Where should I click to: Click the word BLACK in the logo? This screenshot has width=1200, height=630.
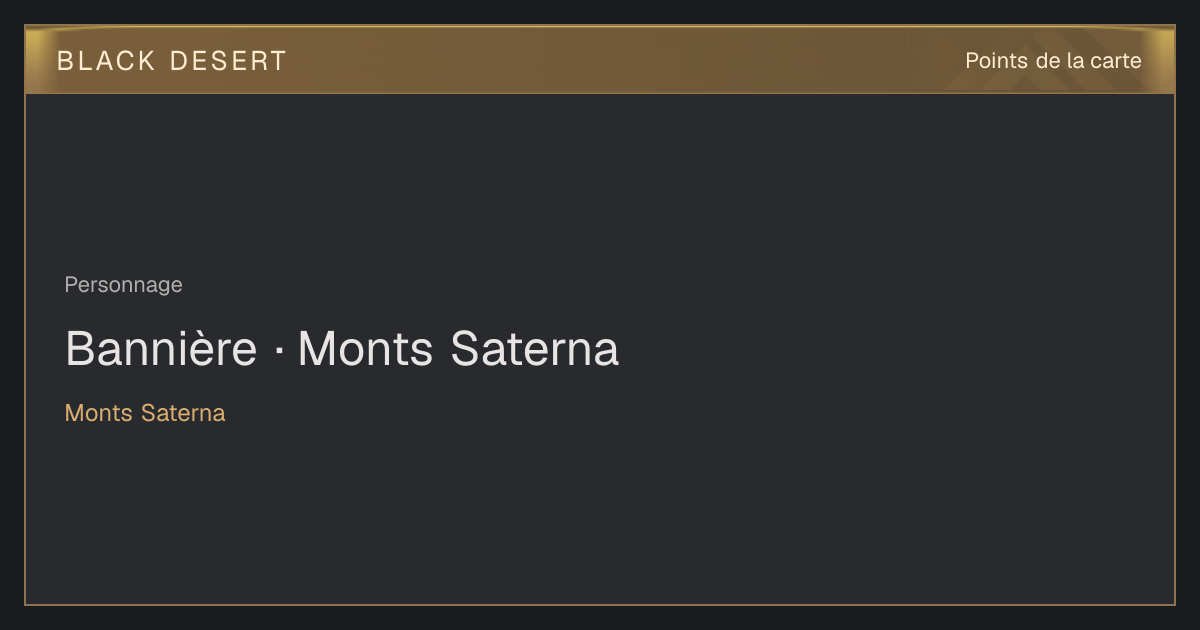point(106,61)
